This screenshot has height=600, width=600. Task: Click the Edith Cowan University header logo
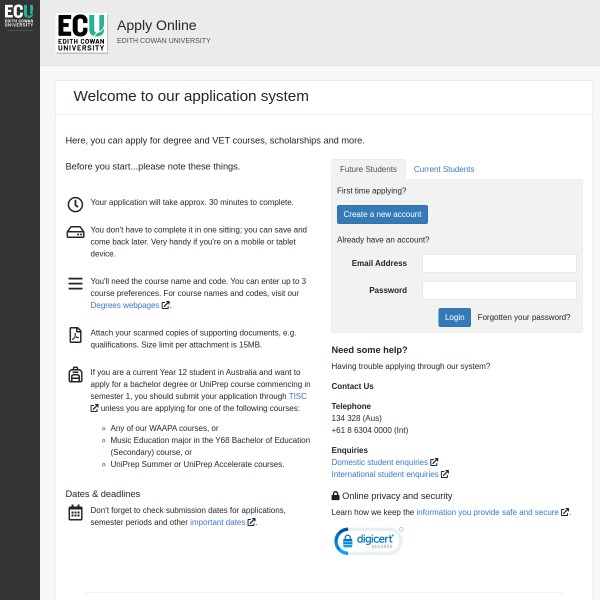pos(81,32)
